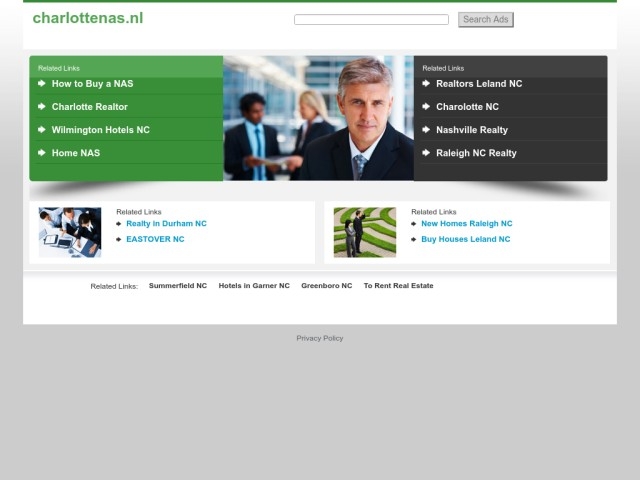Image resolution: width=640 pixels, height=480 pixels.
Task: Go to the To Rent Real Estate link
Action: pyautogui.click(x=398, y=286)
